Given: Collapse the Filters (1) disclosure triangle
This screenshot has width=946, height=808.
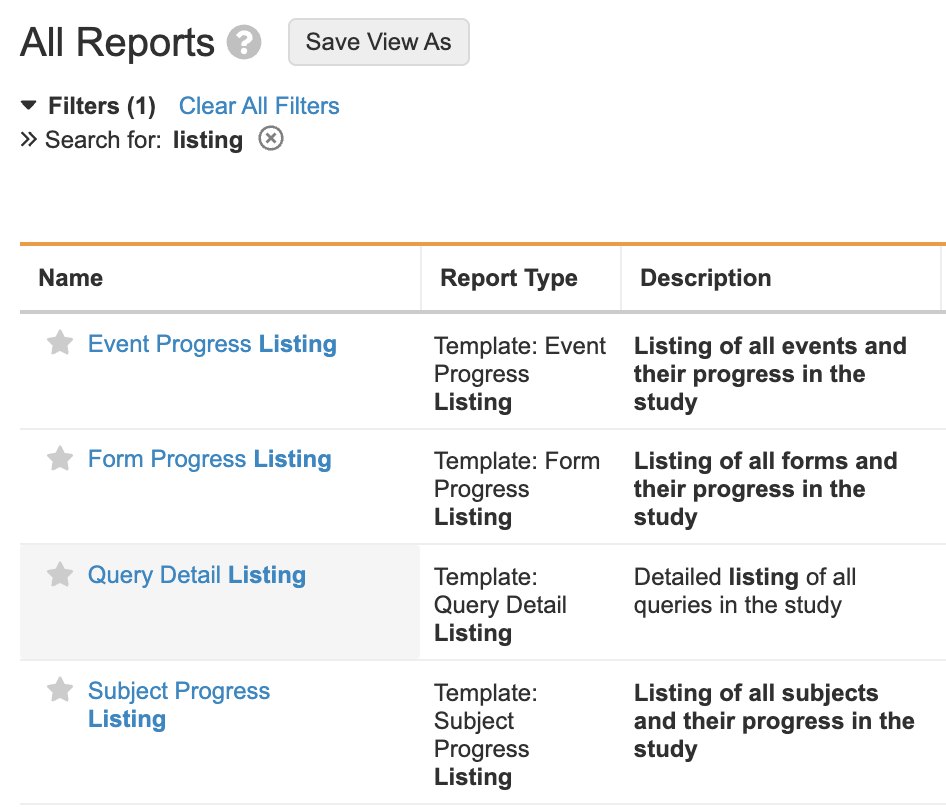Looking at the screenshot, I should click(x=29, y=106).
